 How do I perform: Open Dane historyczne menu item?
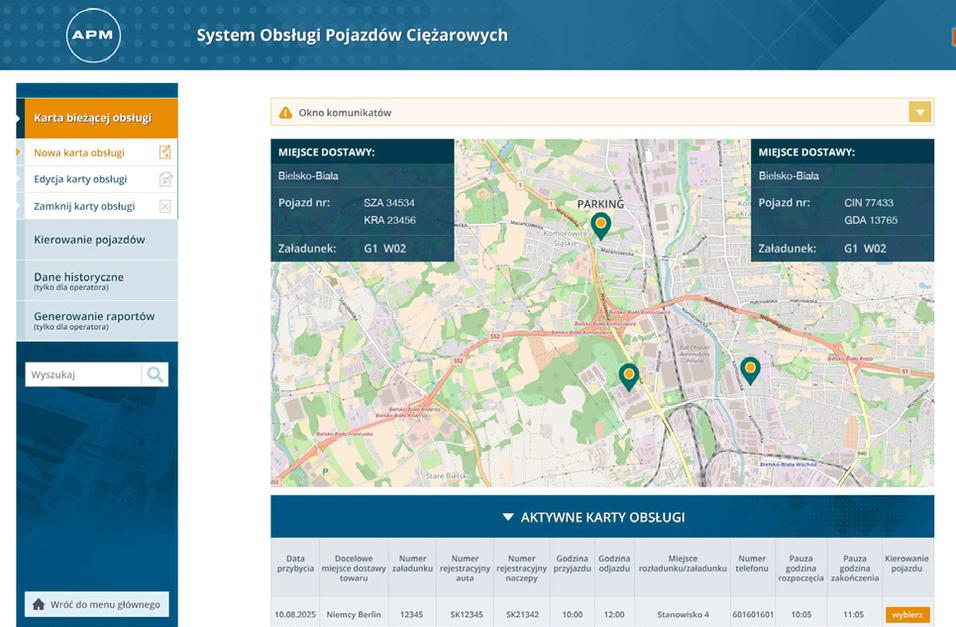coord(97,281)
